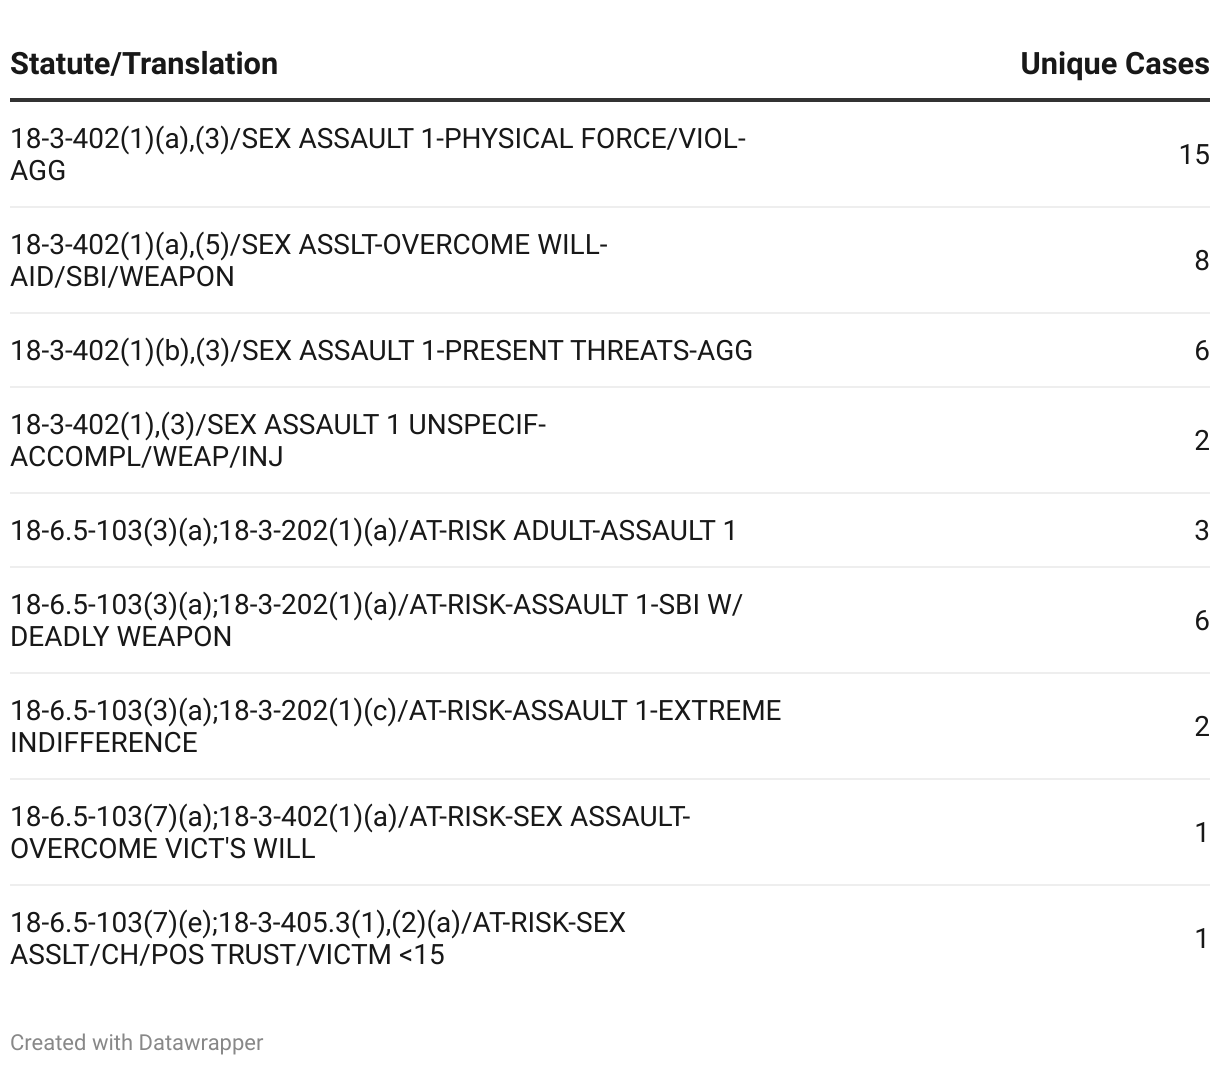Select AT-RISK-SEX ASSLT/CH/POS TRUST/VICTM <15 row
The width and height of the screenshot is (1220, 1066).
pos(318,938)
